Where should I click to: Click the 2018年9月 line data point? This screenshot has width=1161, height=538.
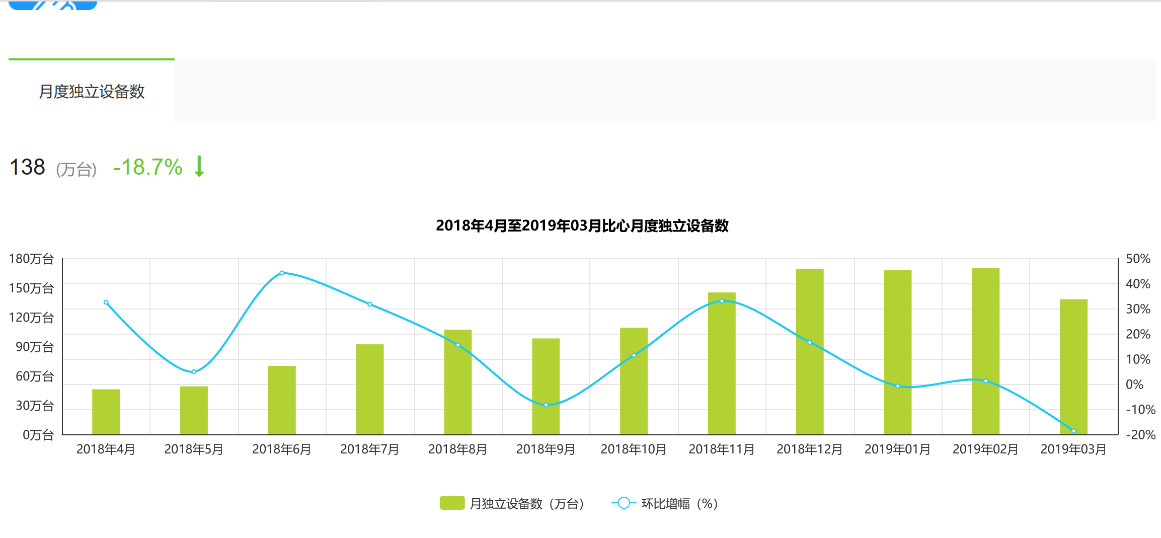click(546, 405)
